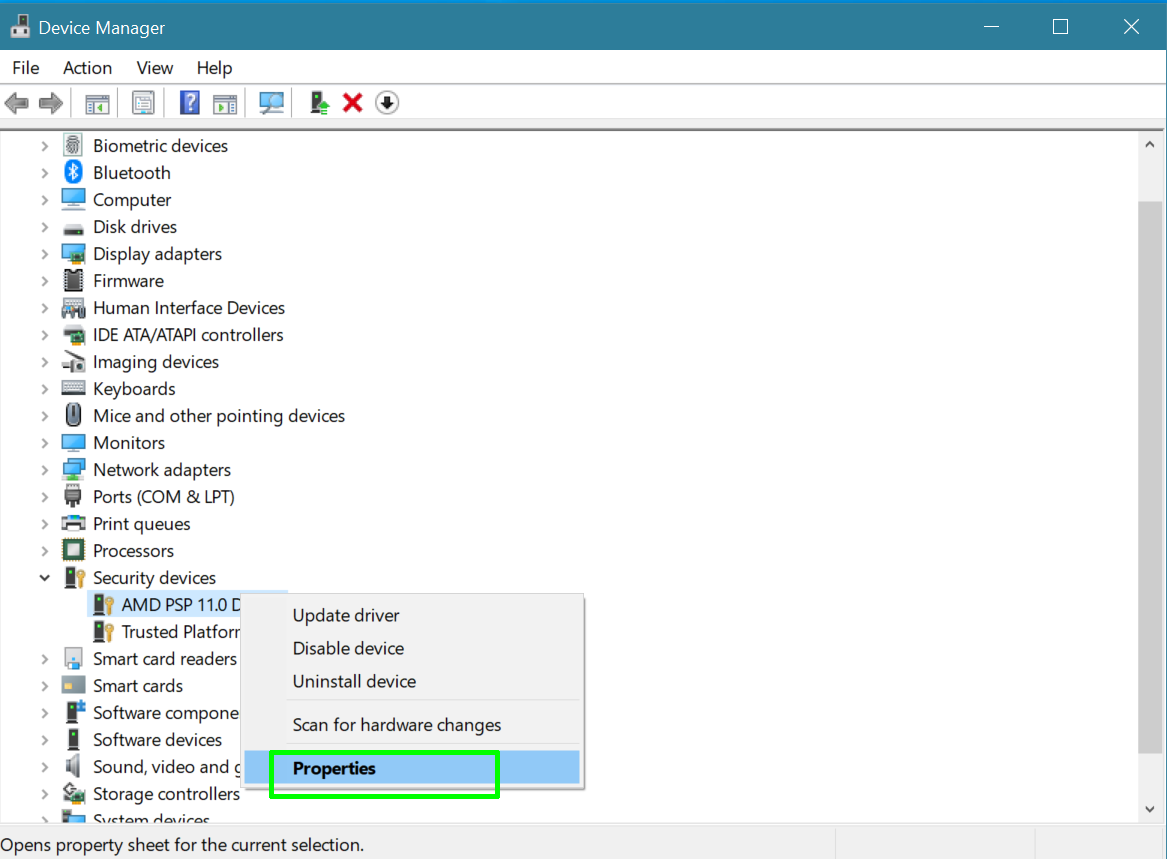Click the scrollbar up arrow
Screen dimensions: 1167x859
click(1150, 144)
